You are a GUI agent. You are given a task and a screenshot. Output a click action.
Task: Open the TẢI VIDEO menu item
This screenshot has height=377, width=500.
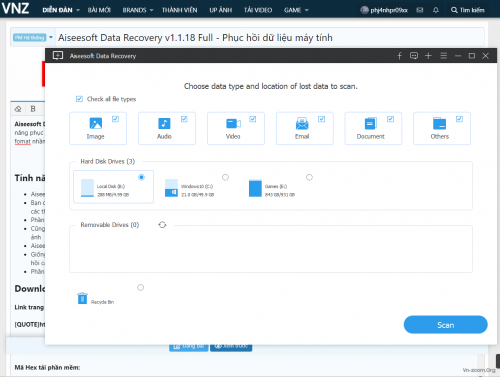258,10
